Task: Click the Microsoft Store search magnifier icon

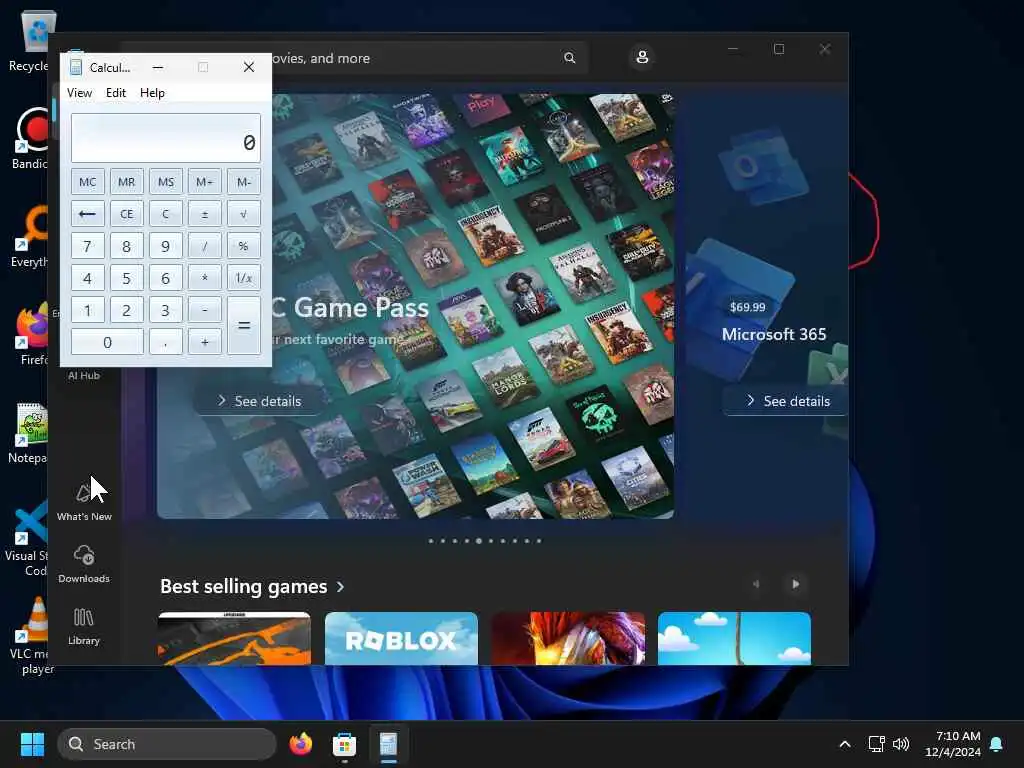Action: 569,58
